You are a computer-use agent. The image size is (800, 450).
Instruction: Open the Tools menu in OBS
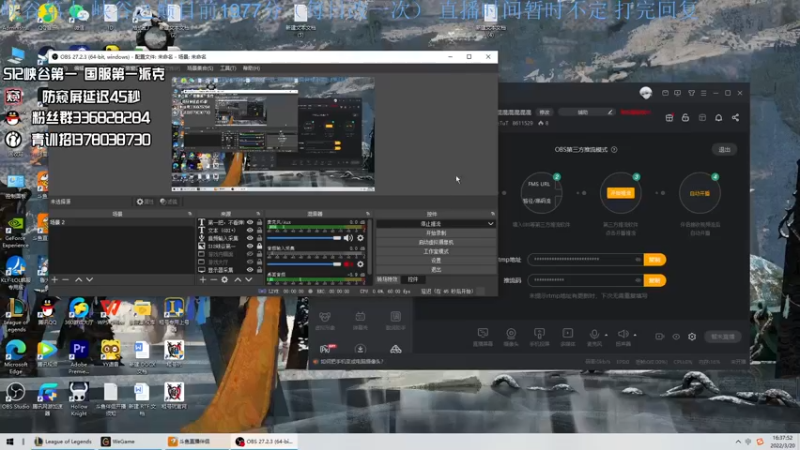click(228, 68)
